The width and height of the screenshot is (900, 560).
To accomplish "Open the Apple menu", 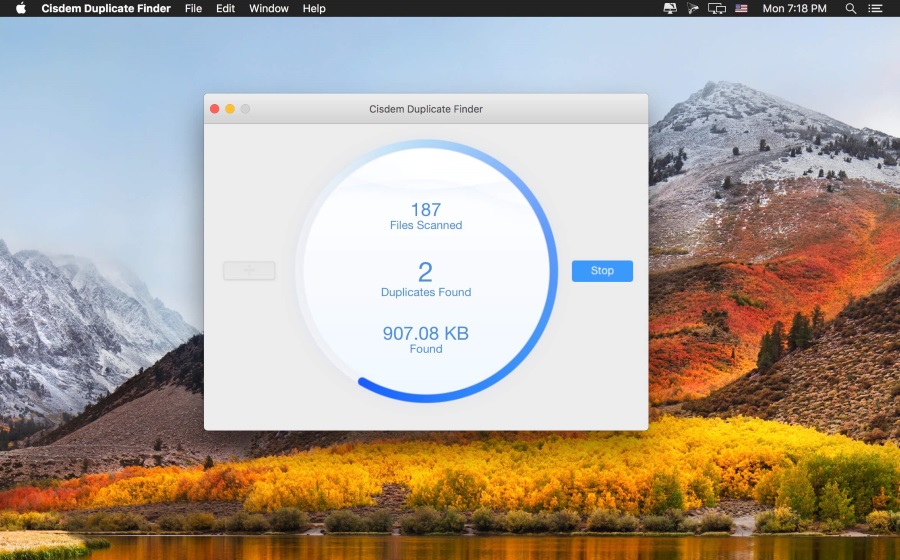I will [x=21, y=8].
